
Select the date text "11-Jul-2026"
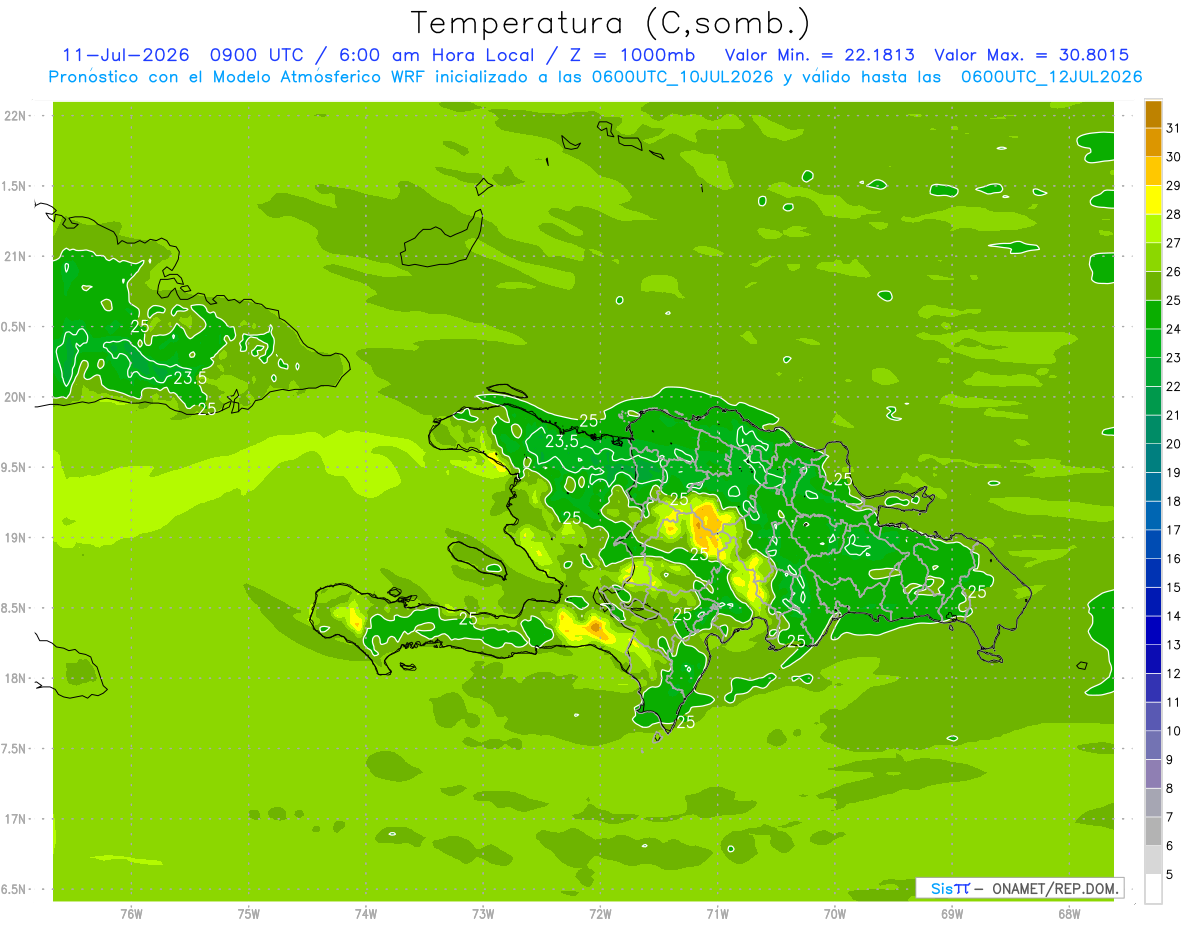pyautogui.click(x=125, y=55)
